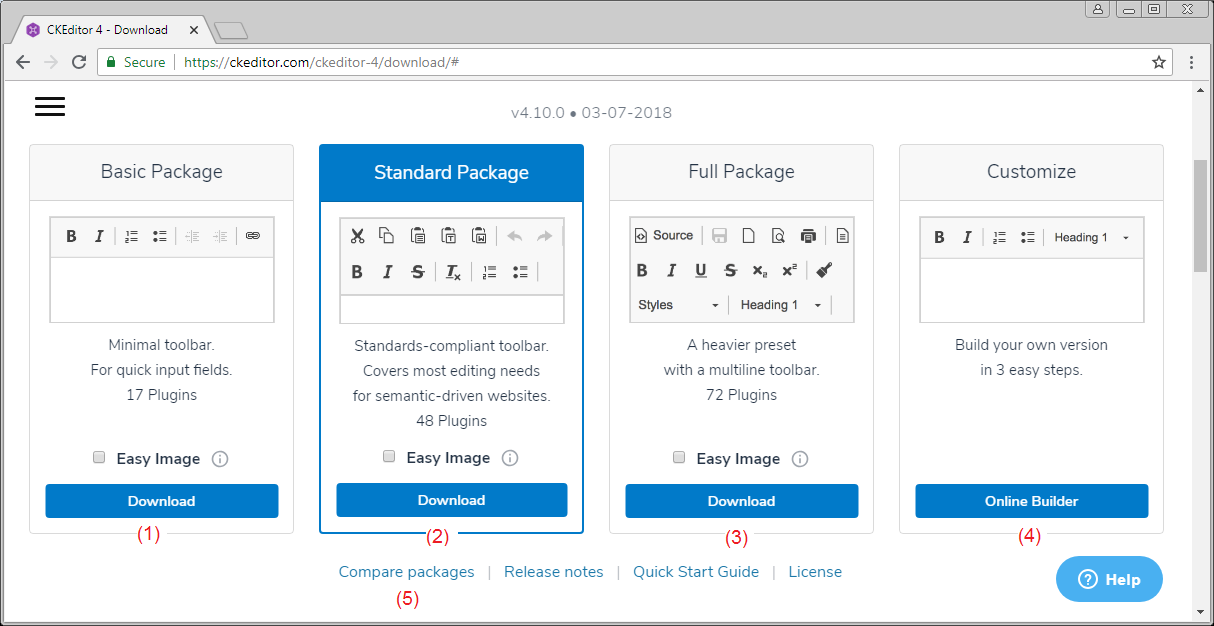
Task: Click Italic icon in Basic Package preview
Action: click(x=99, y=237)
